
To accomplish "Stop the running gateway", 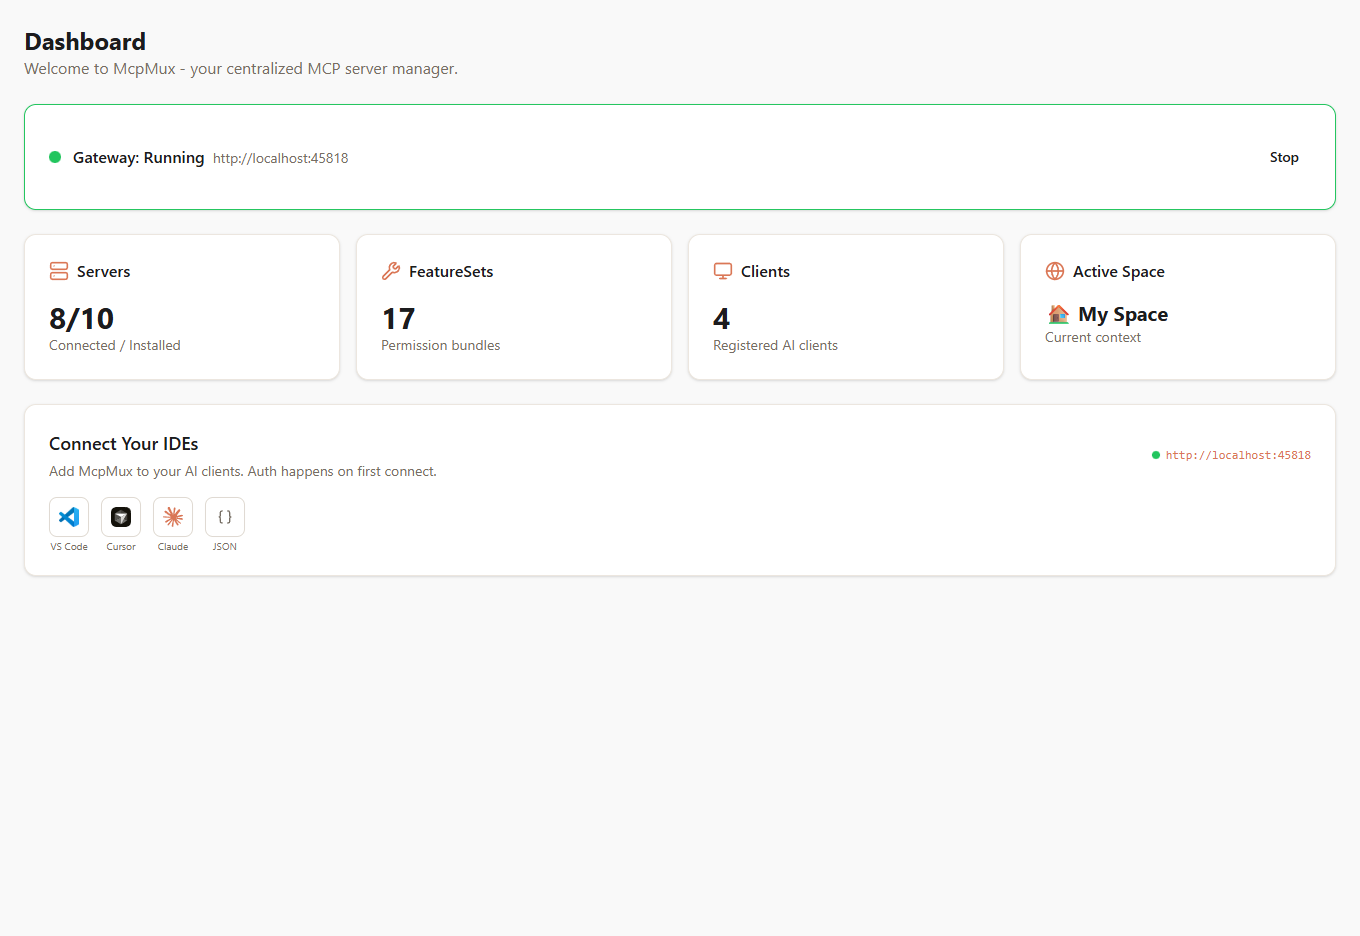I will tap(1284, 157).
